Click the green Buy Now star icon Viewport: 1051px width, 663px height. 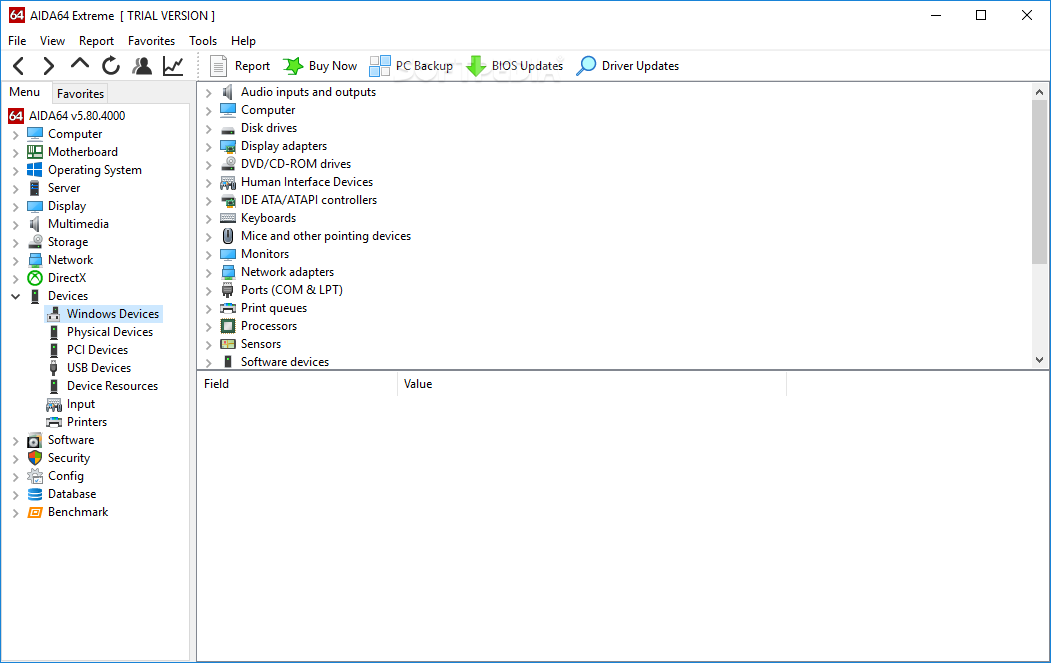[293, 66]
